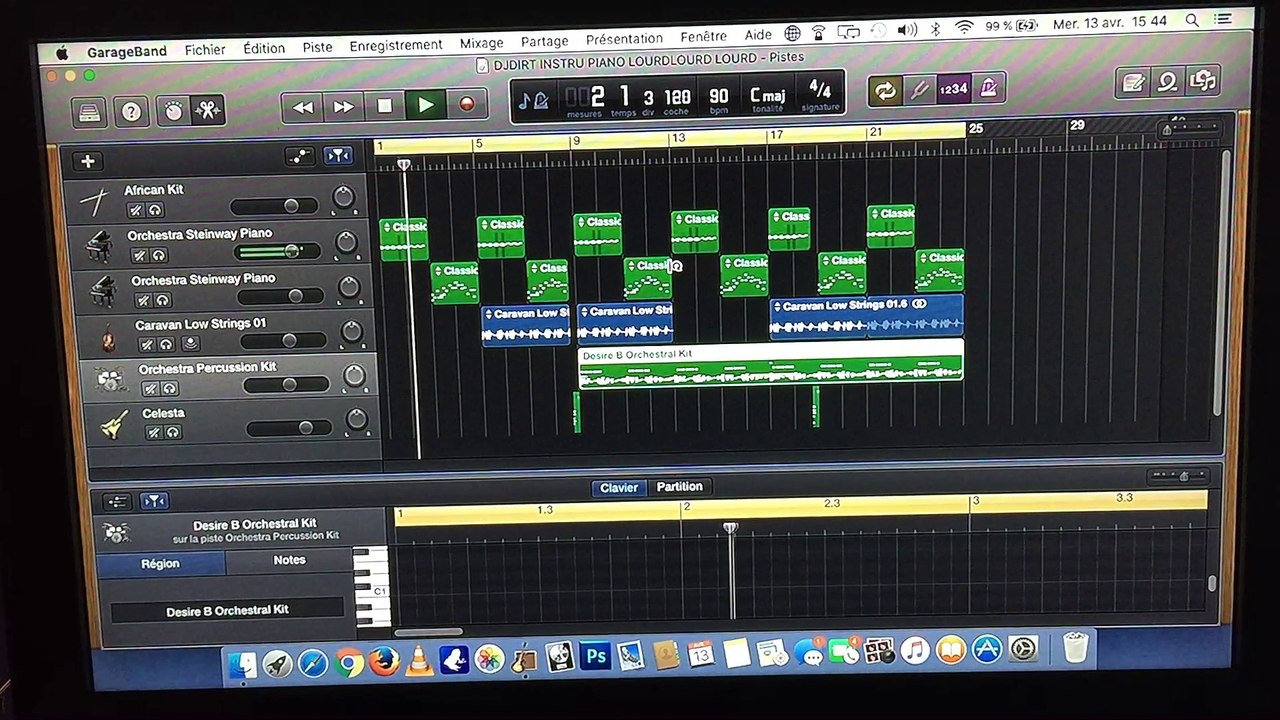Click the first Steinway Piano track icon
The width and height of the screenshot is (1280, 720).
(99, 246)
